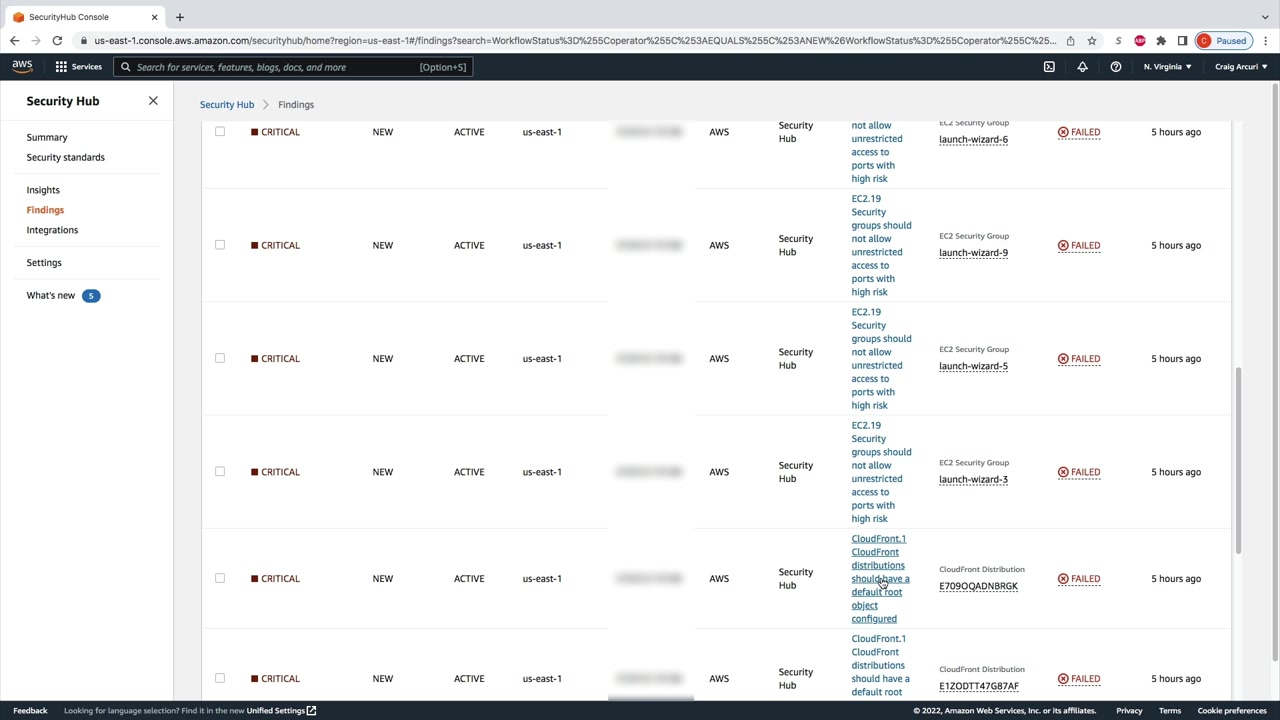This screenshot has width=1280, height=720.
Task: Open Insights in the side navigation
Action: pyautogui.click(x=43, y=190)
